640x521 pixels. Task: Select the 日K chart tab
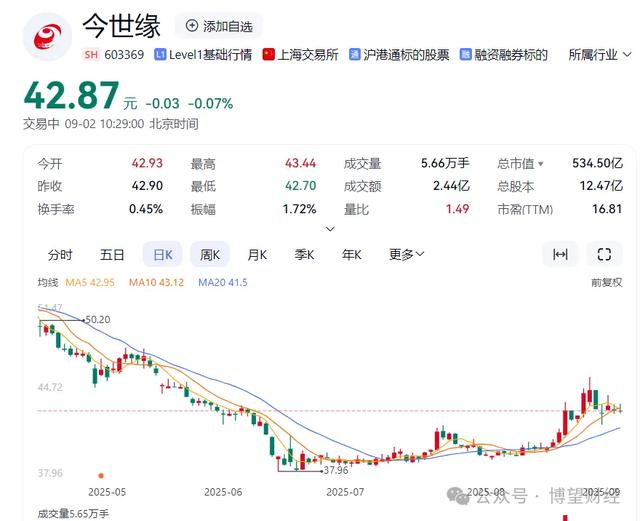pyautogui.click(x=162, y=254)
